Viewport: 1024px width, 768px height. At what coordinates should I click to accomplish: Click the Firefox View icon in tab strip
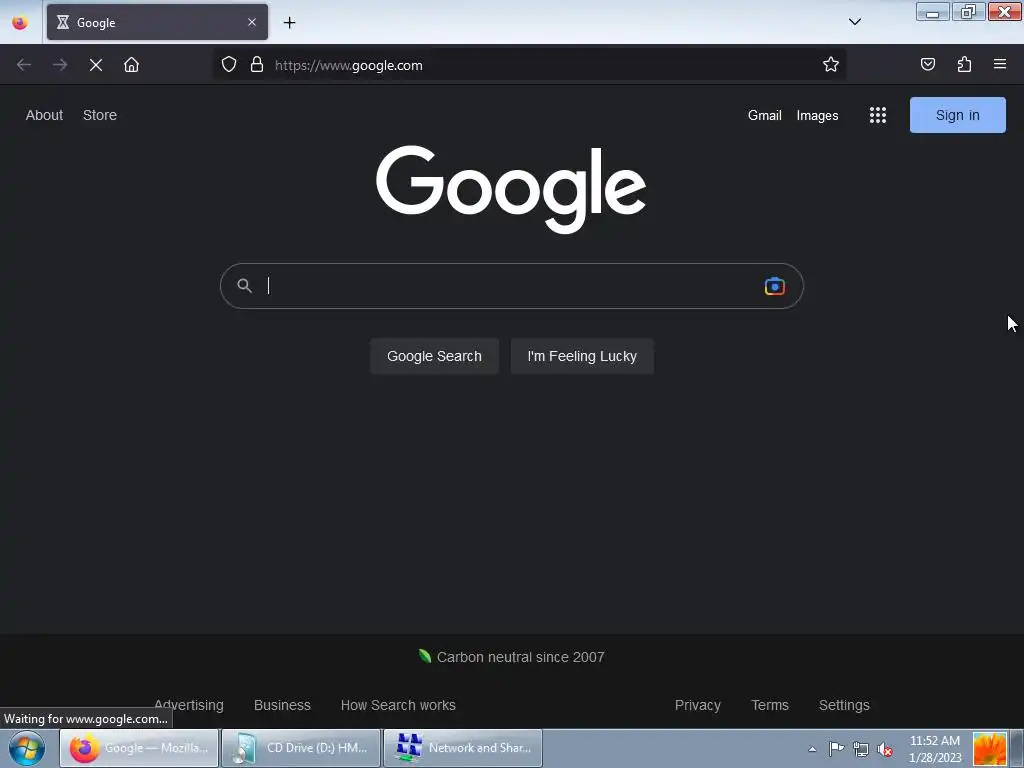pos(20,23)
